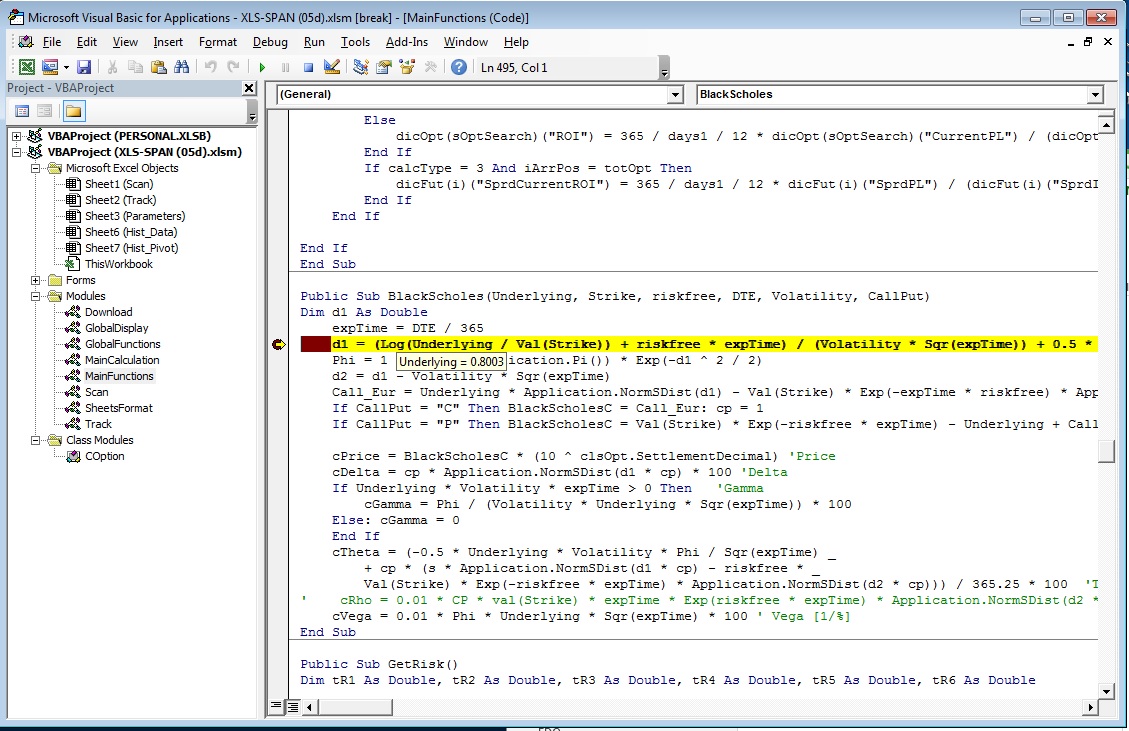This screenshot has height=731, width=1129.
Task: Select Sheet7 (Hist_Pivot) in project tree
Action: tap(131, 248)
